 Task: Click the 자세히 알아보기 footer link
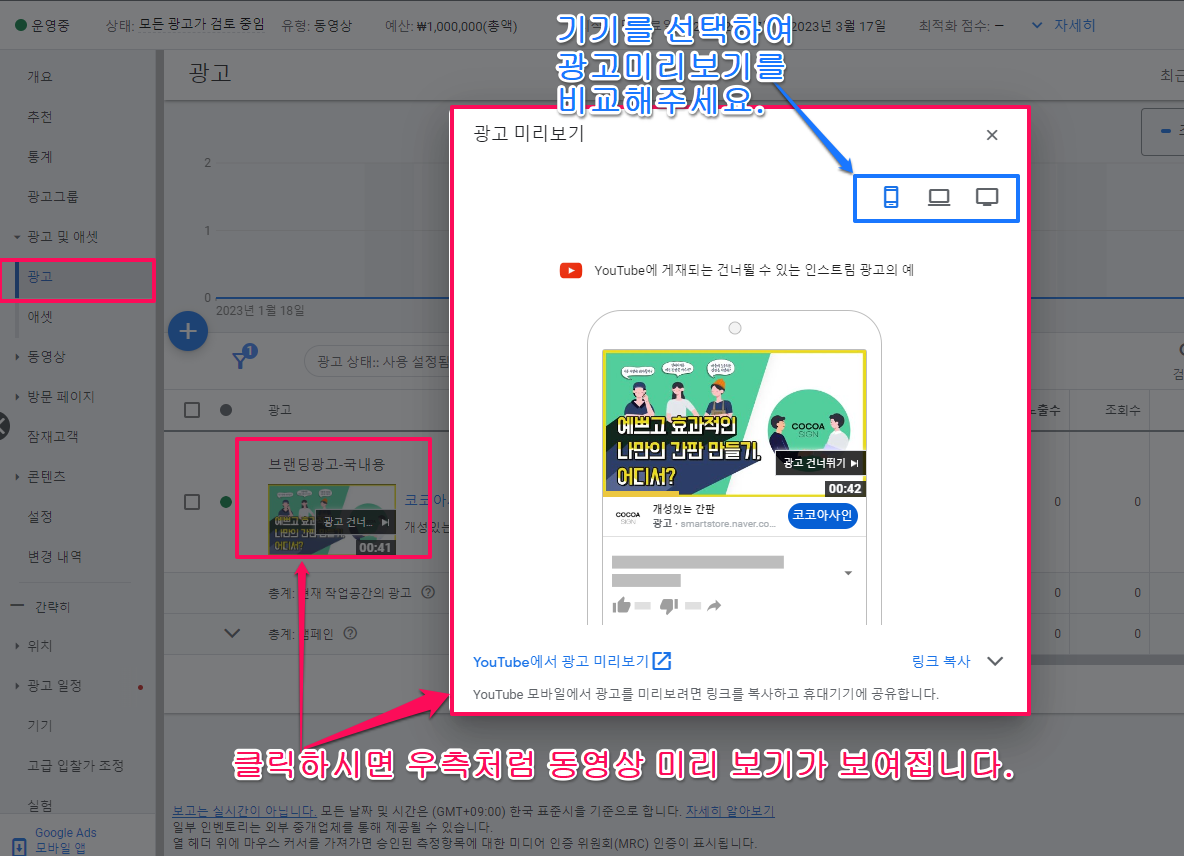tap(729, 811)
